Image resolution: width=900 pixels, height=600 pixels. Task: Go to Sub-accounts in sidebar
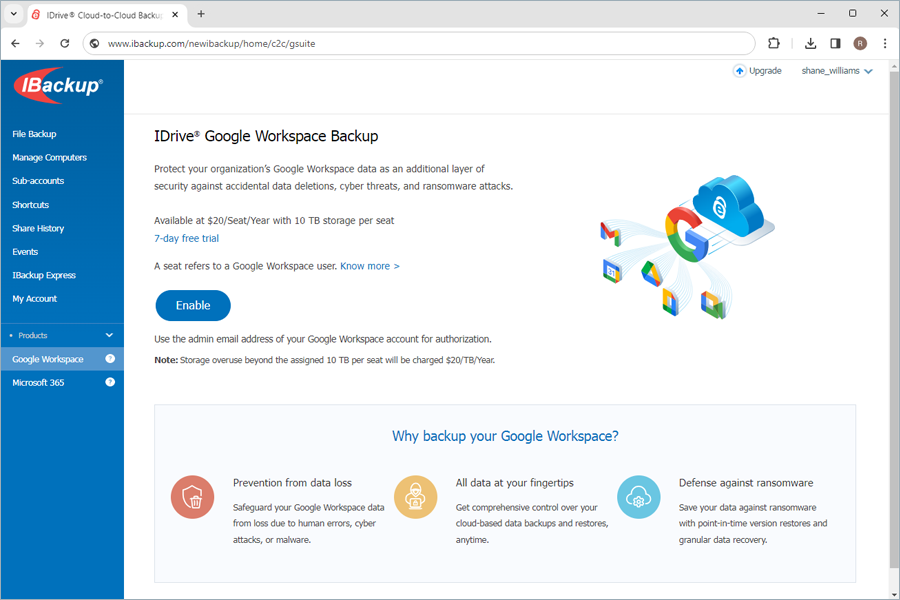pyautogui.click(x=38, y=181)
